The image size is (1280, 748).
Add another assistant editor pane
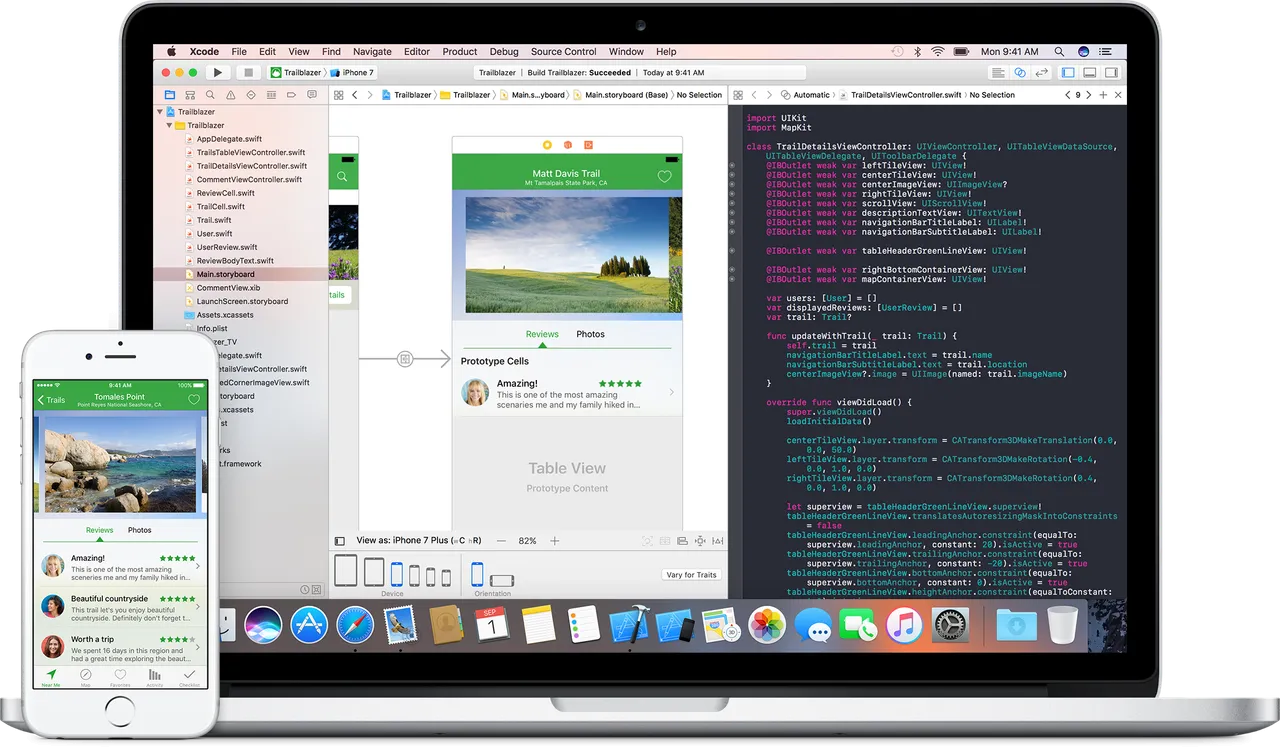click(x=1103, y=95)
